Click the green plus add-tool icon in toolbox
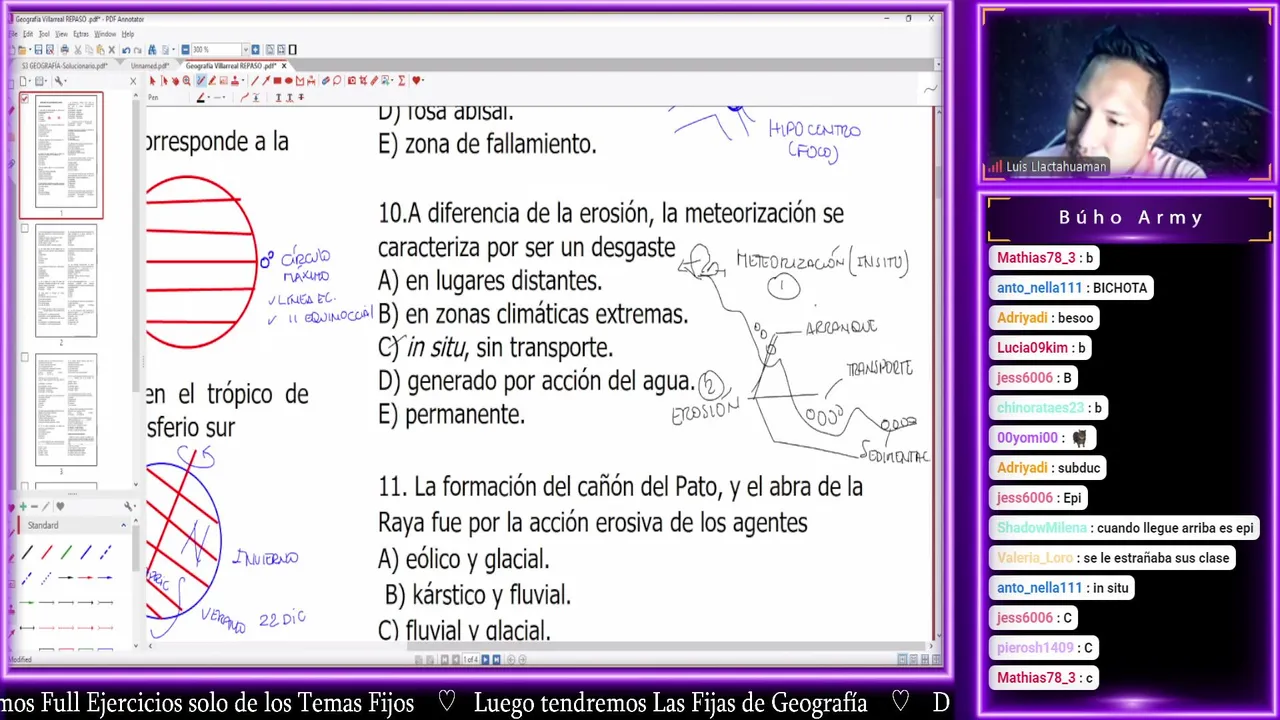The image size is (1280, 720). 23,506
